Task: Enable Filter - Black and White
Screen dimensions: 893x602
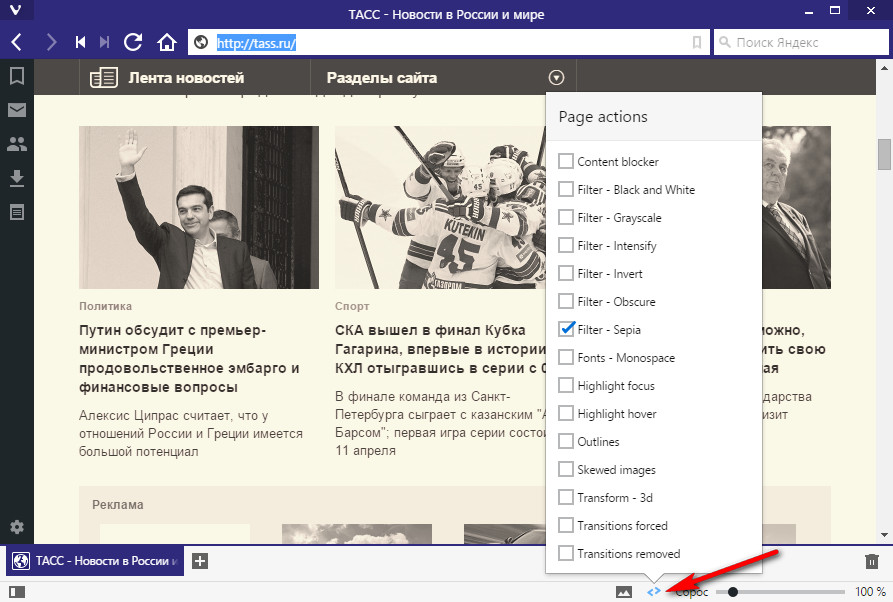Action: pyautogui.click(x=566, y=189)
